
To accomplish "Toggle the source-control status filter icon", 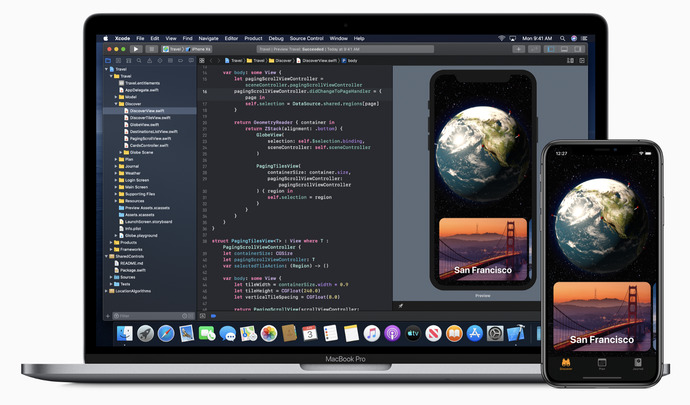I will [191, 316].
